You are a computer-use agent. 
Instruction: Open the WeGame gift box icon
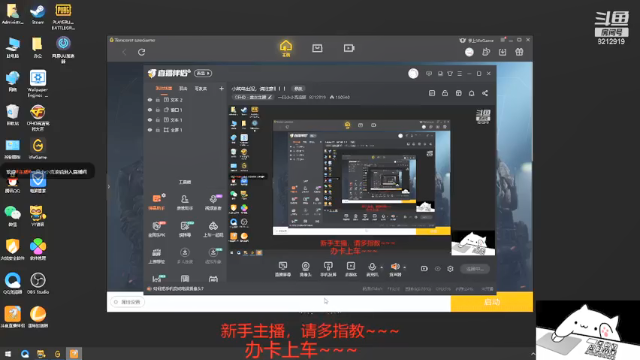tap(519, 52)
